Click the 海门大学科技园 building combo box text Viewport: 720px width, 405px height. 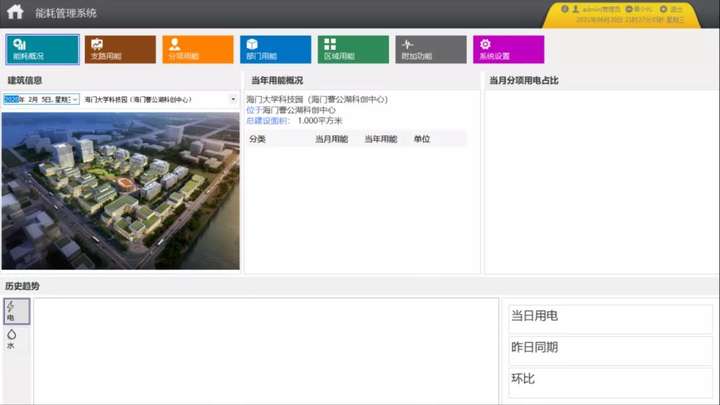[x=138, y=99]
